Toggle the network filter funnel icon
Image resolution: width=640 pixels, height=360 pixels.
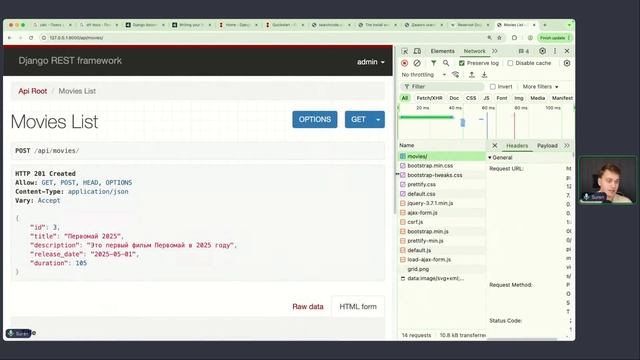[433, 63]
